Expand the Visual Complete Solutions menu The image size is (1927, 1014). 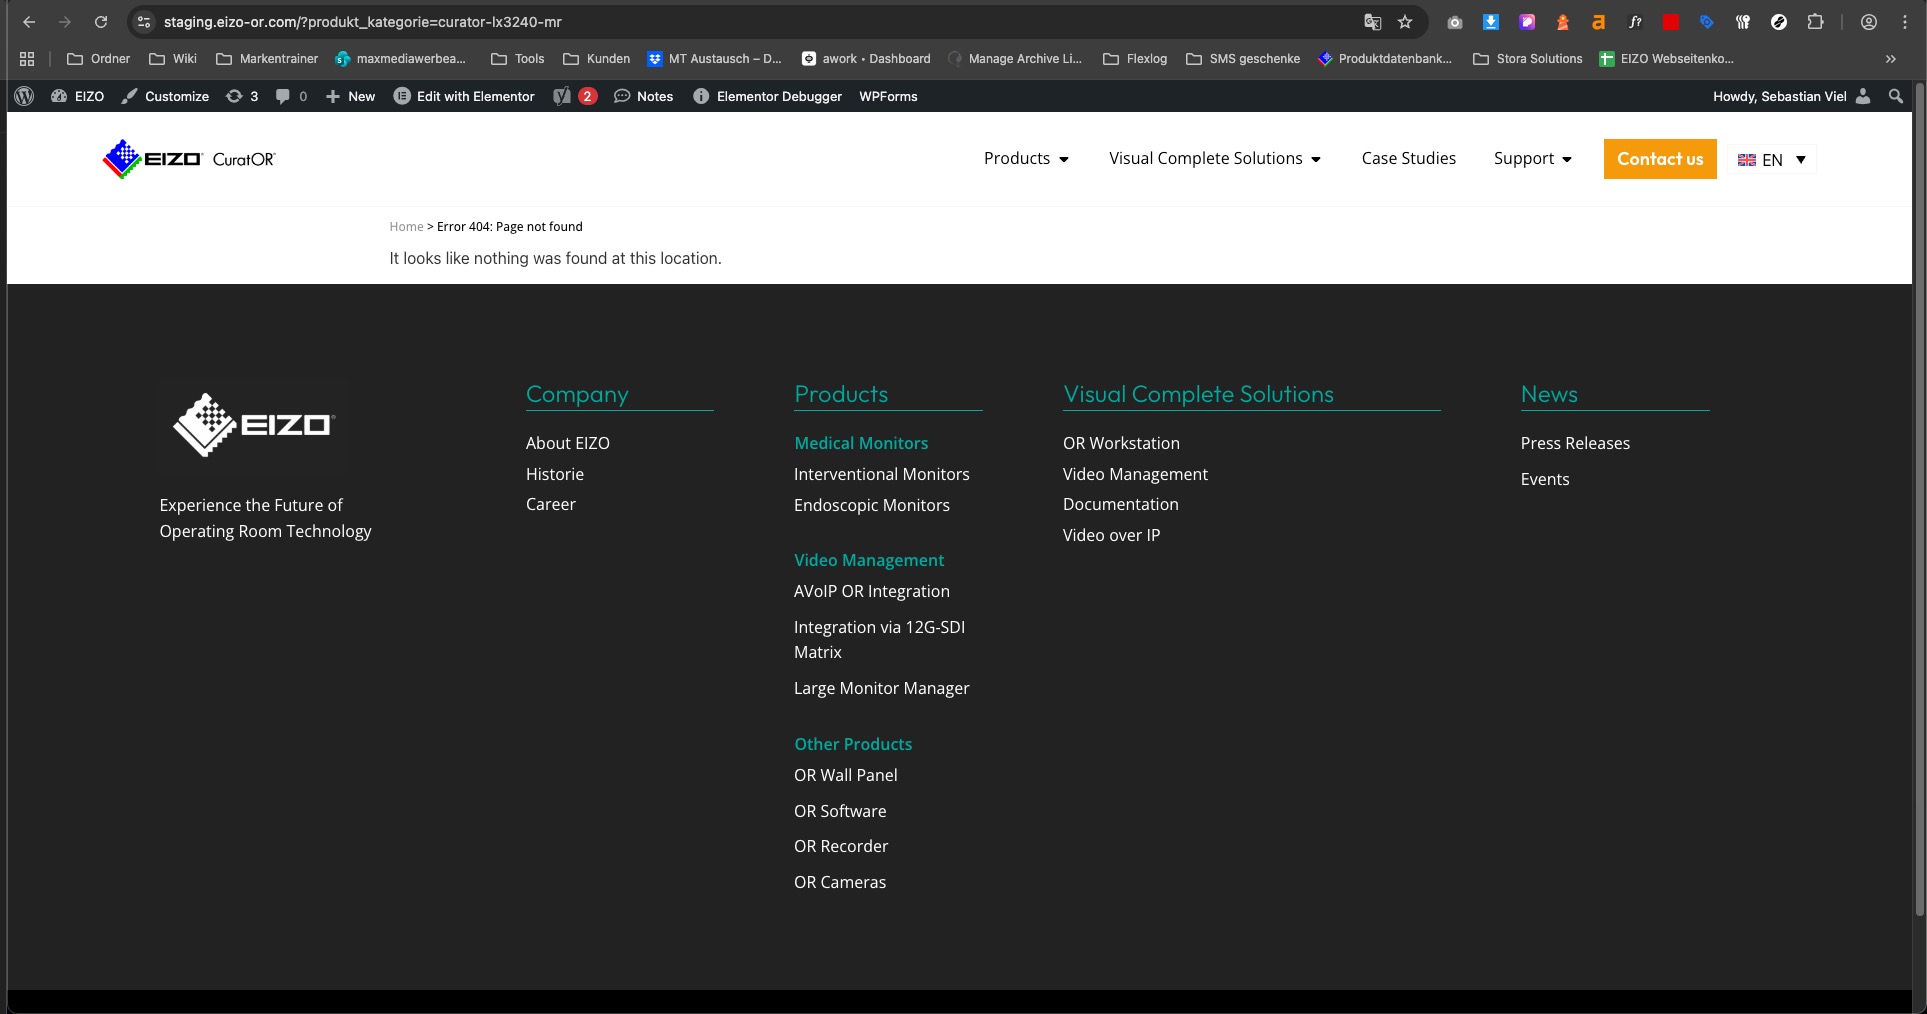coord(1214,159)
